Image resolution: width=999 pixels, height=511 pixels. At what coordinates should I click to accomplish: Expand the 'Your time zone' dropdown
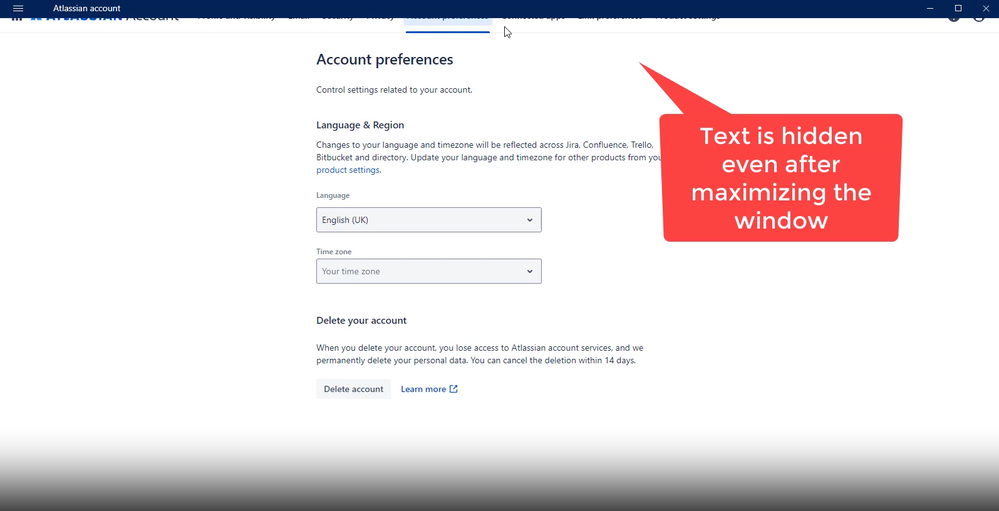click(429, 271)
